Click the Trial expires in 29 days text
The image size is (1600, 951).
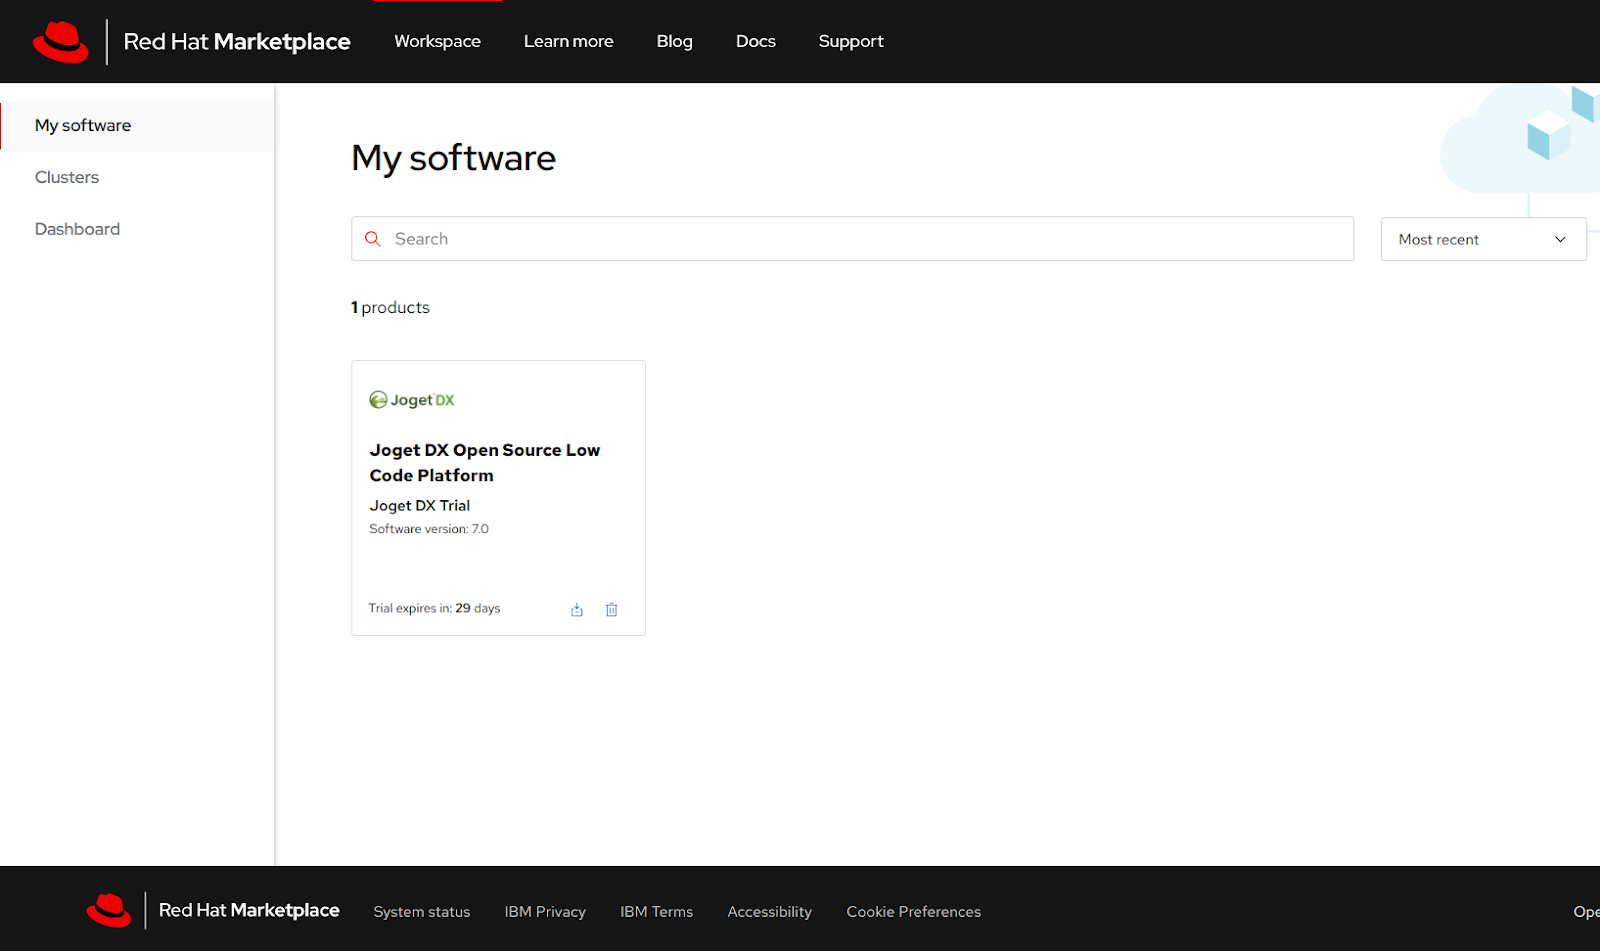[x=434, y=608]
